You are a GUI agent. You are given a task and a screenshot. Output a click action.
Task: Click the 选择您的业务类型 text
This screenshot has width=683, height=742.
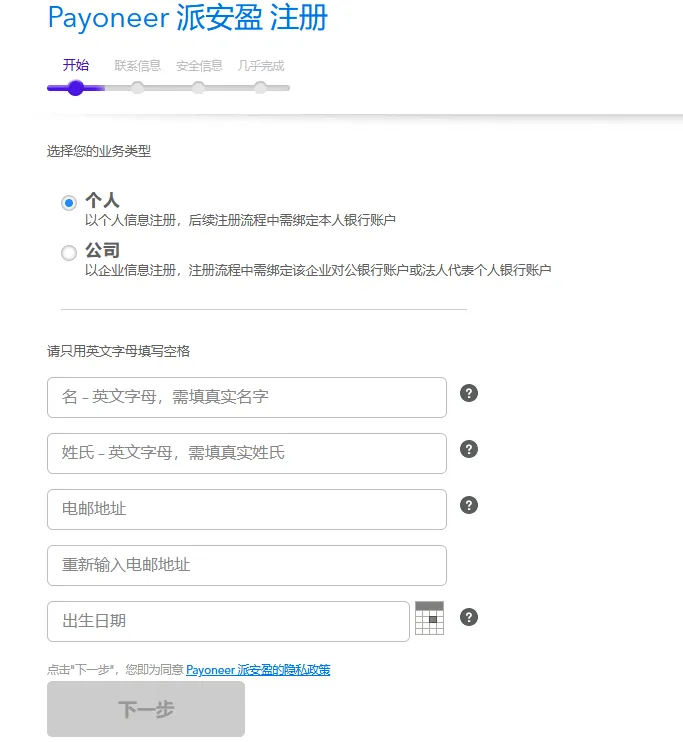coord(99,151)
